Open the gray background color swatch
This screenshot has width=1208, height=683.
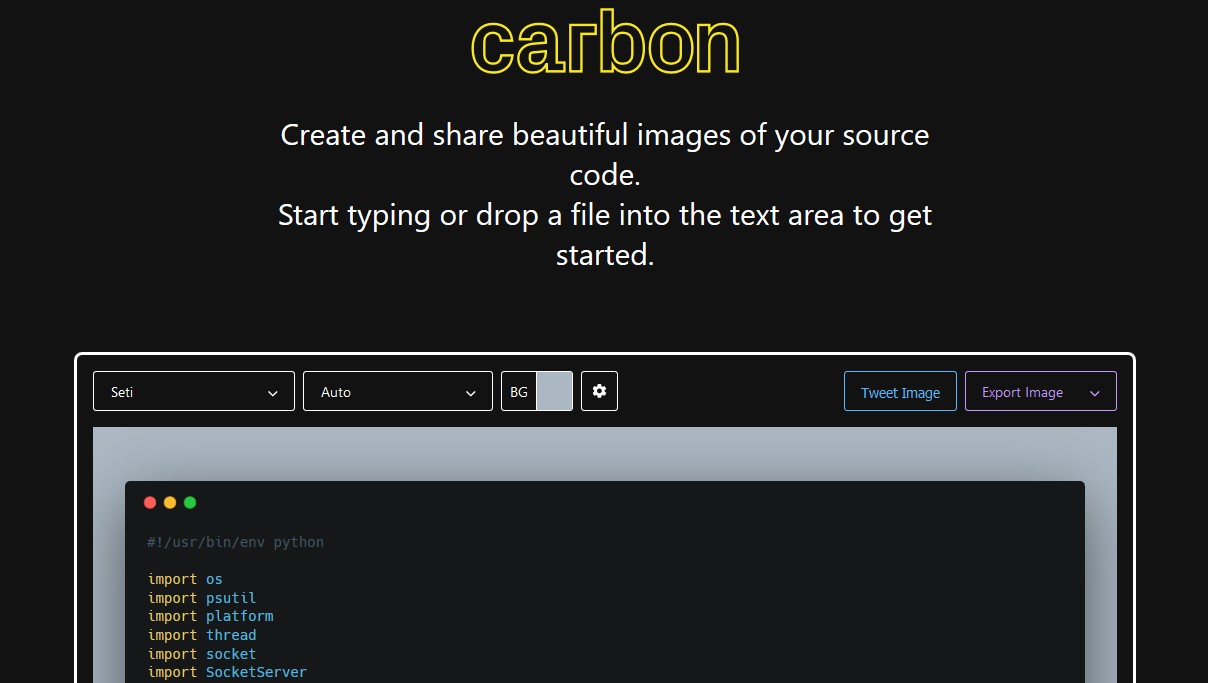(x=555, y=391)
